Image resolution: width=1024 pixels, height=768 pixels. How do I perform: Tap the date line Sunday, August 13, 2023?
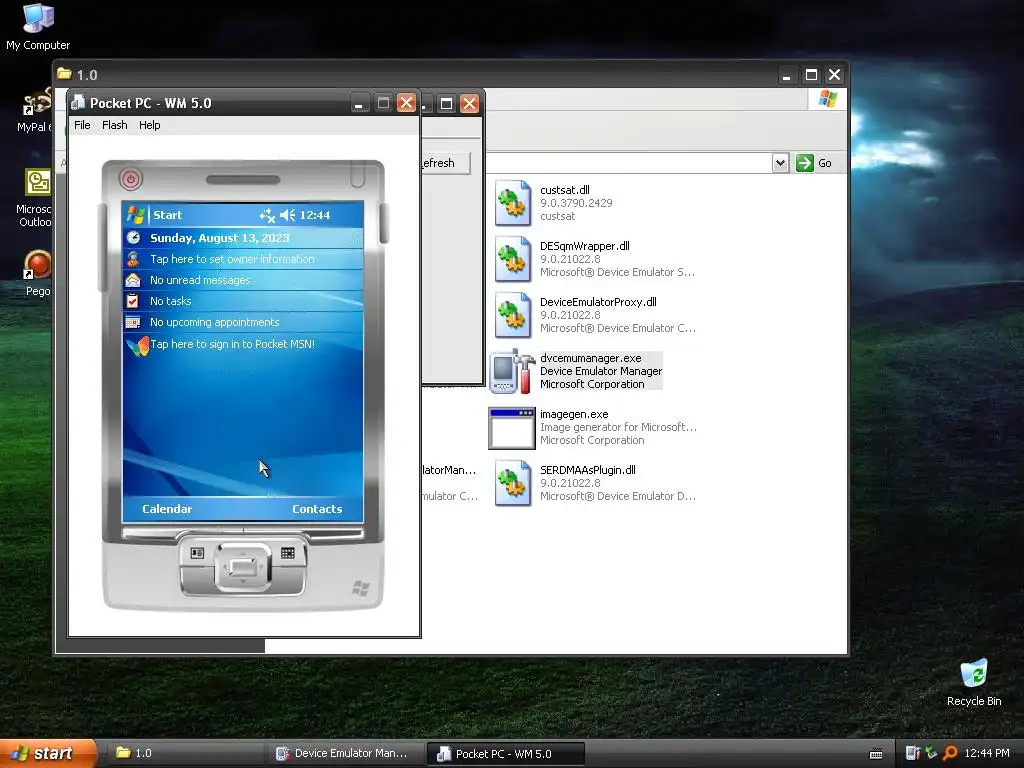219,238
